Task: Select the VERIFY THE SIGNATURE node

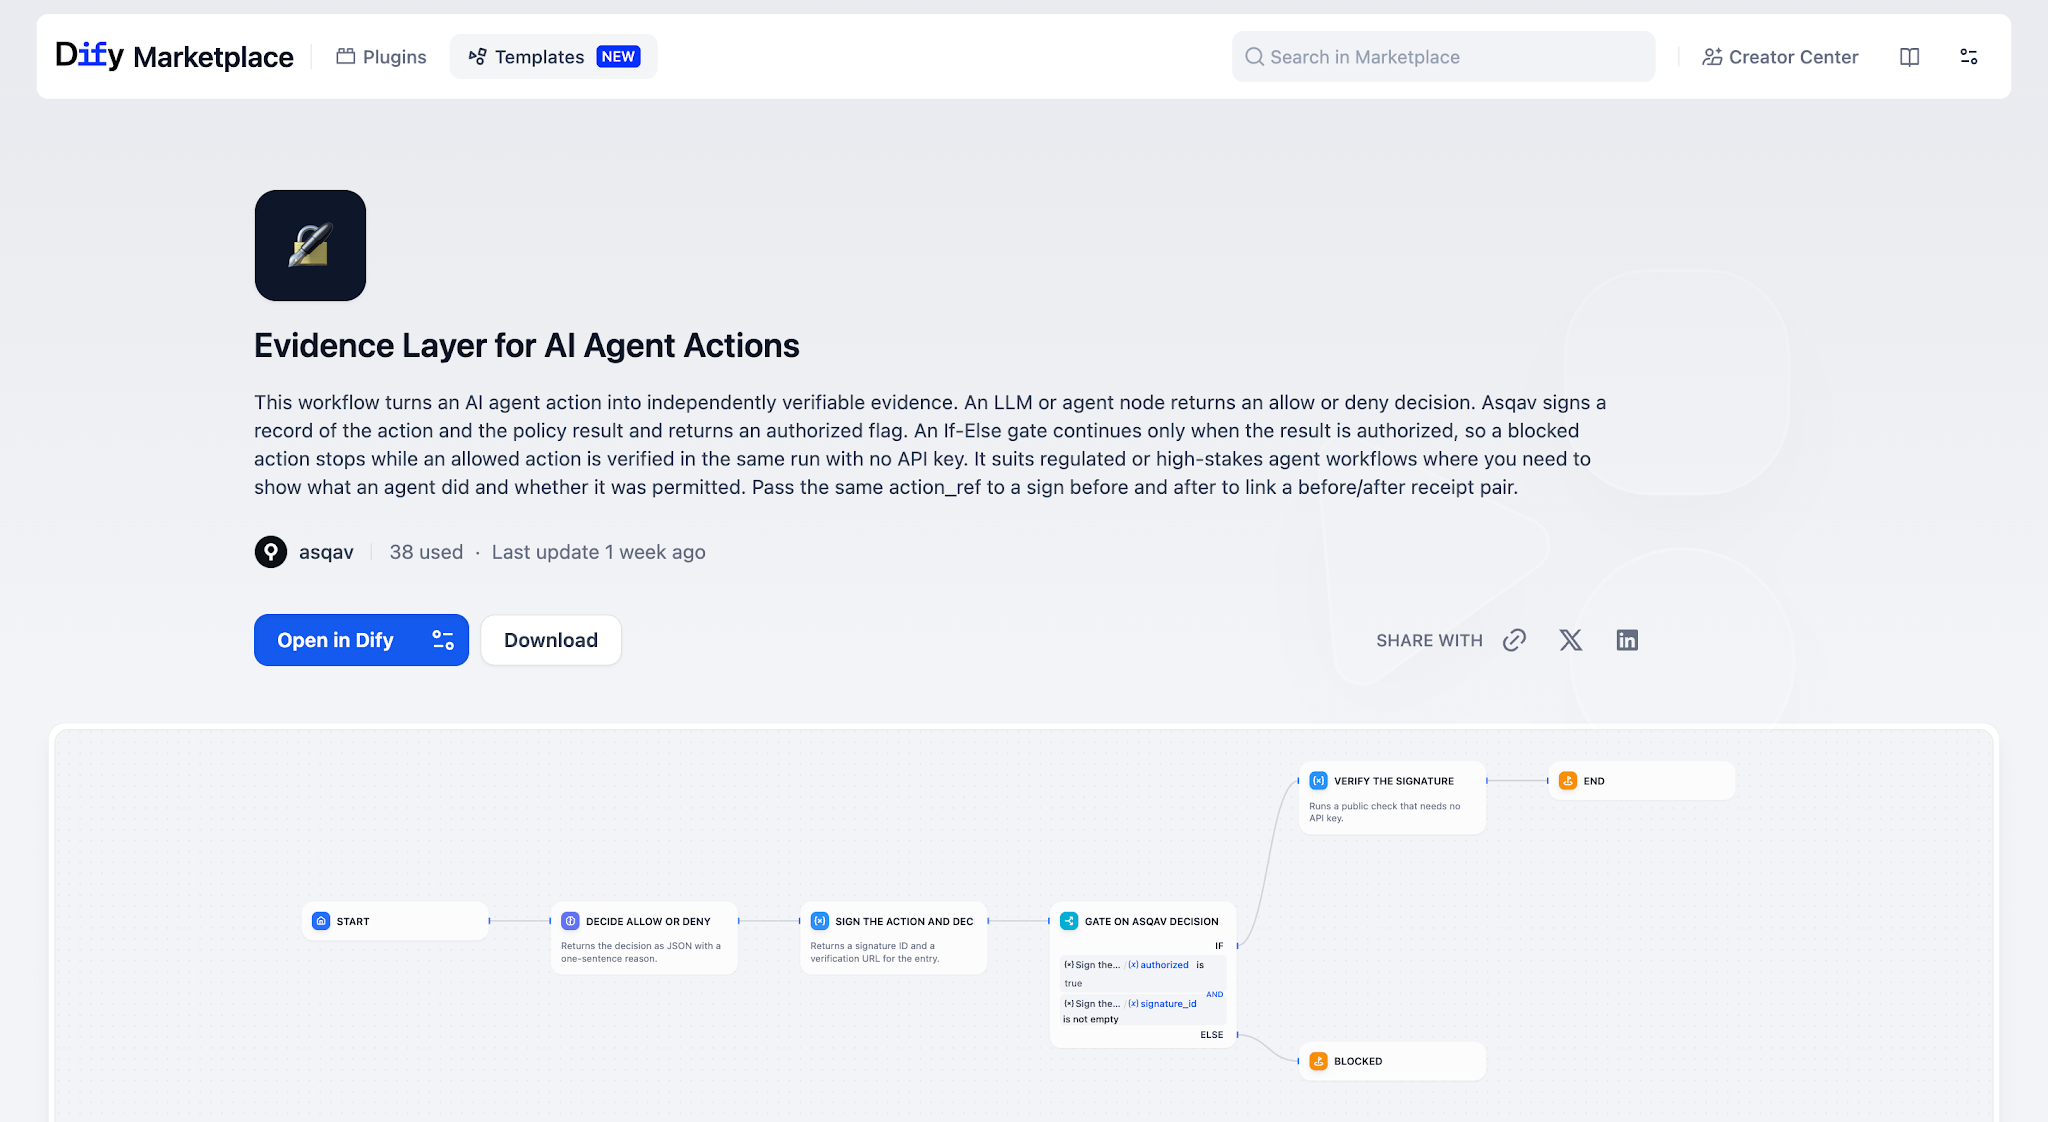Action: coord(1392,798)
